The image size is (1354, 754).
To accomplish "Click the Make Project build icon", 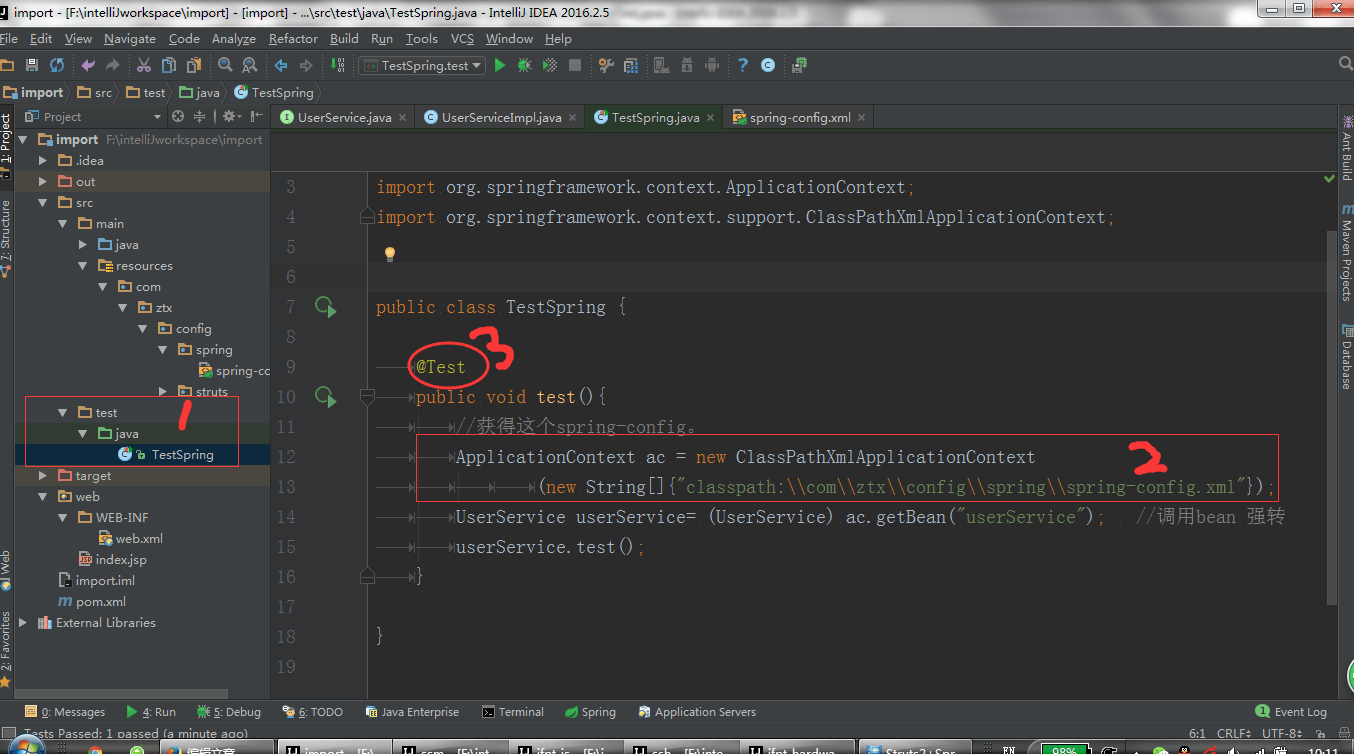I will [x=338, y=65].
